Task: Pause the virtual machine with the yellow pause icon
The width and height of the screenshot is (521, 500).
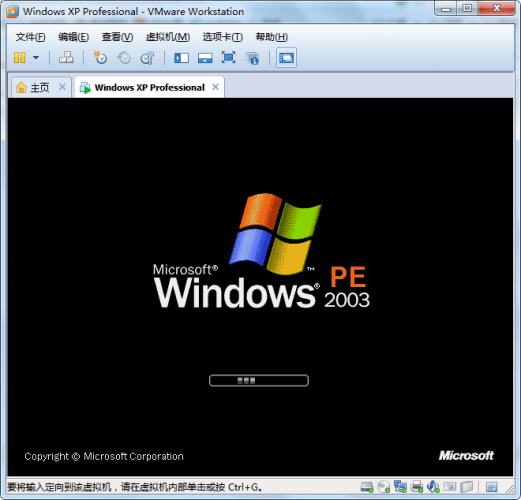Action: (x=20, y=58)
